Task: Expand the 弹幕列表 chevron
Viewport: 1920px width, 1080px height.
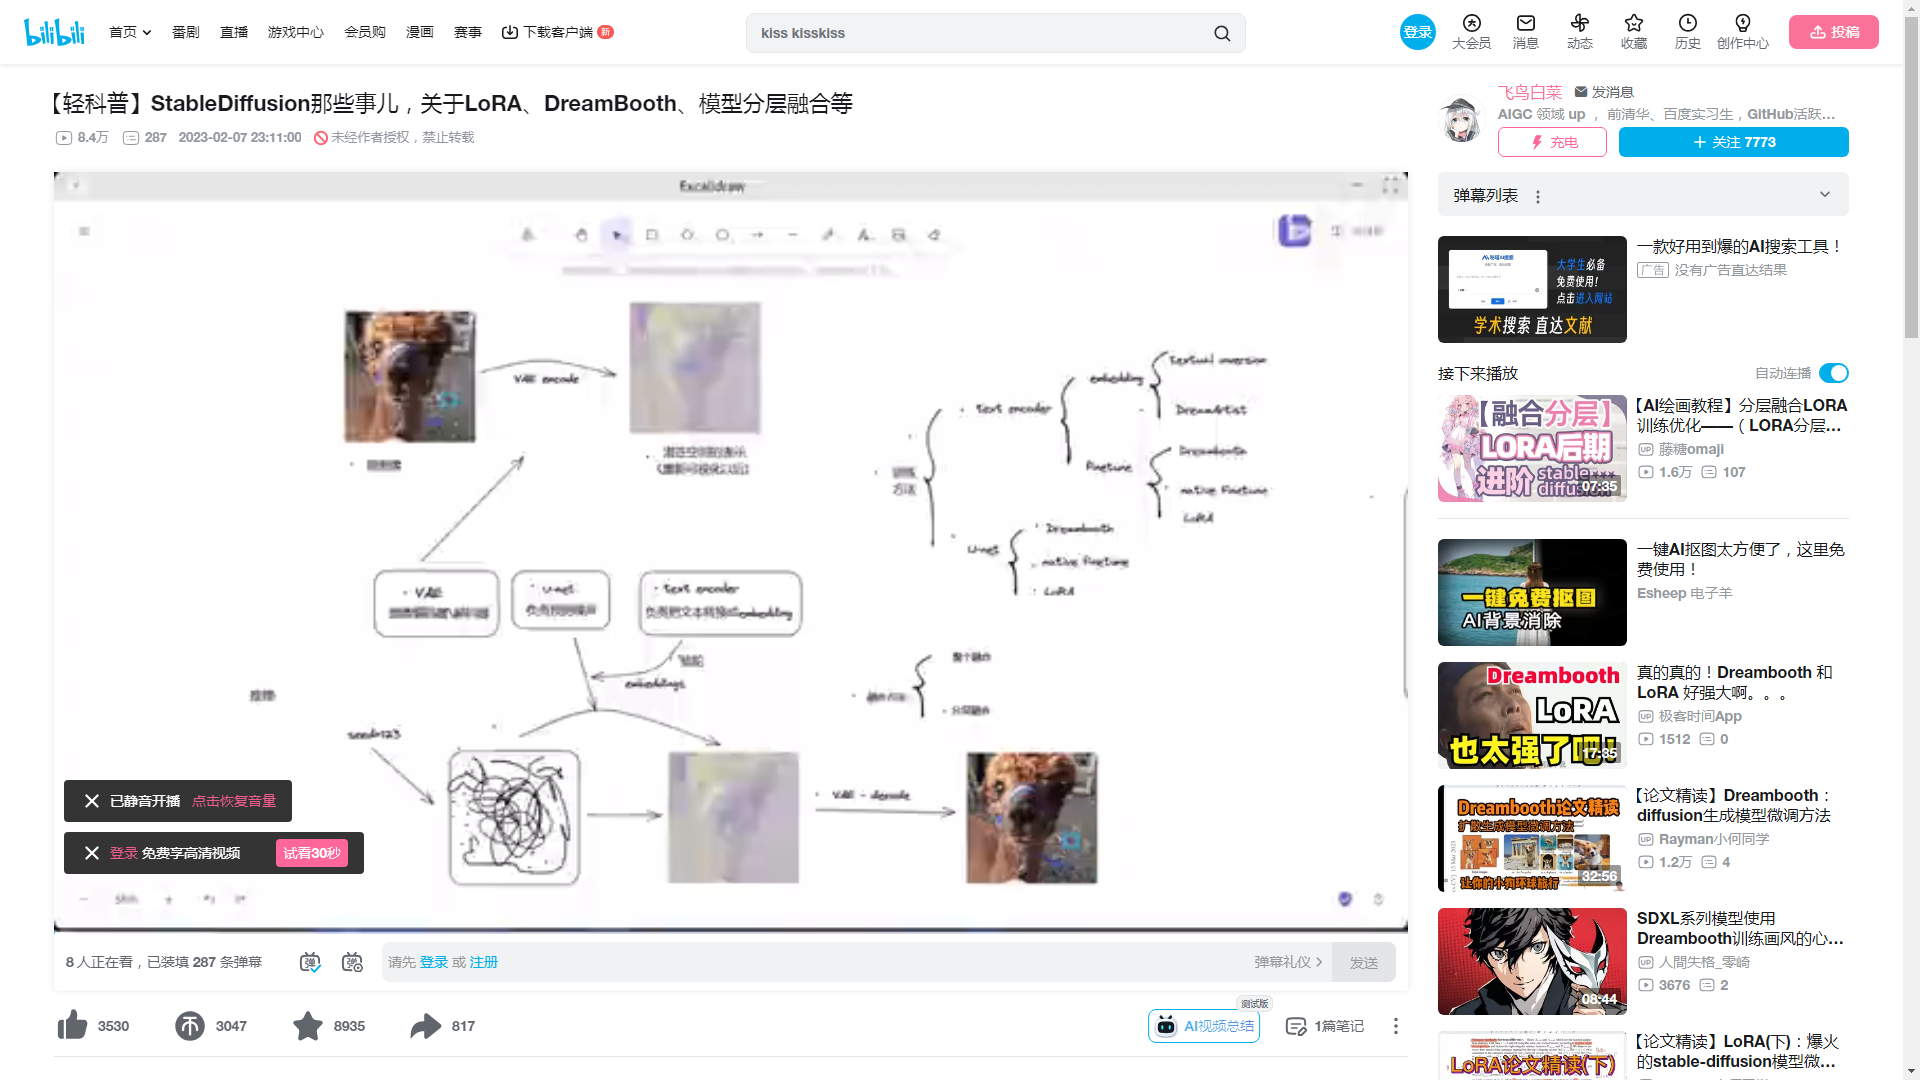Action: click(1825, 195)
